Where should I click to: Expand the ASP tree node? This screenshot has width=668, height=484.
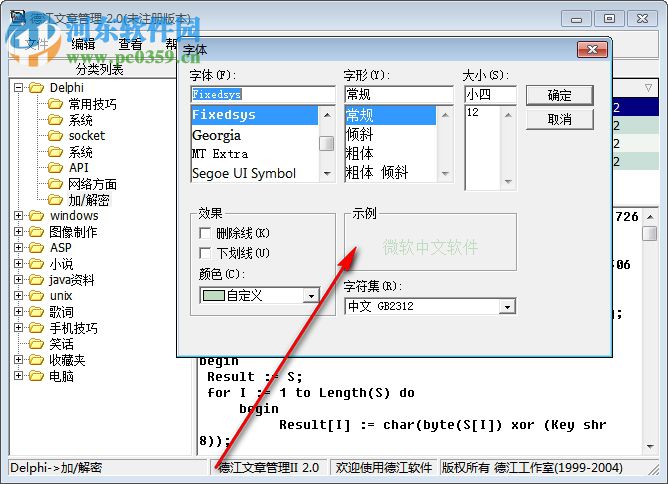tap(18, 248)
